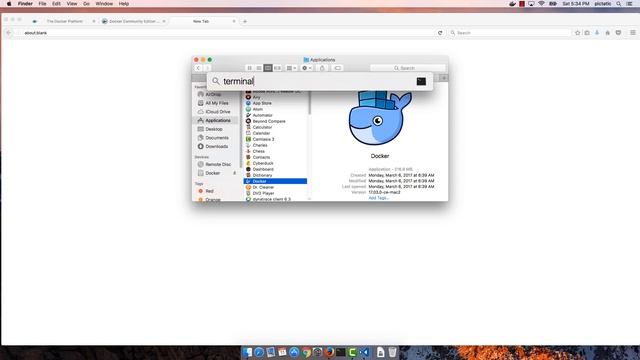Open the Firefox hamburger menu

pos(633,33)
